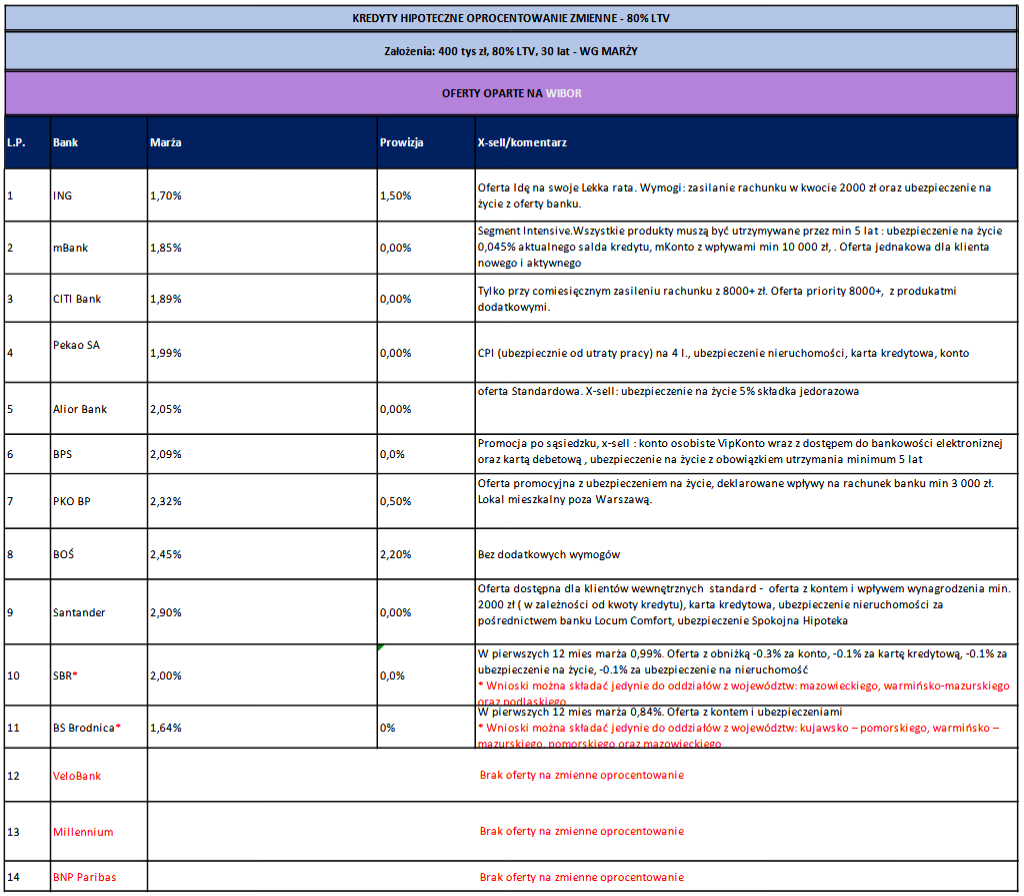Click the Marża column header
Image resolution: width=1024 pixels, height=896 pixels.
click(x=166, y=143)
